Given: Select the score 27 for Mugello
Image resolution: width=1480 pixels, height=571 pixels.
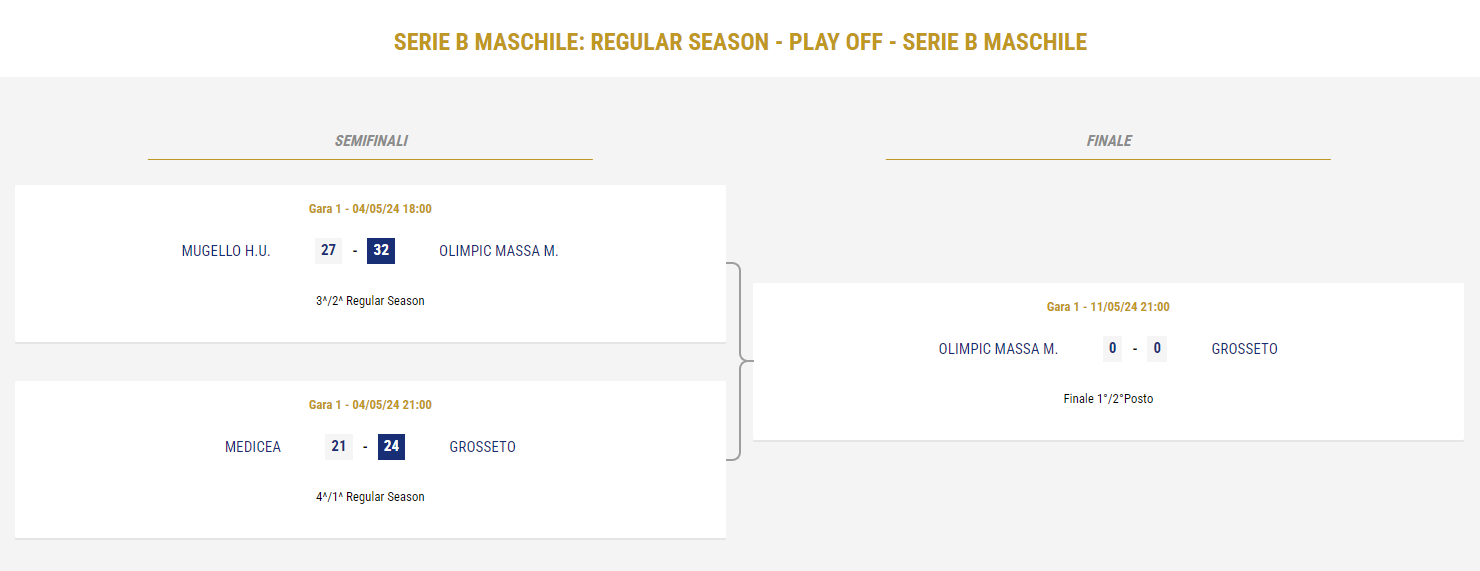Looking at the screenshot, I should pos(328,250).
